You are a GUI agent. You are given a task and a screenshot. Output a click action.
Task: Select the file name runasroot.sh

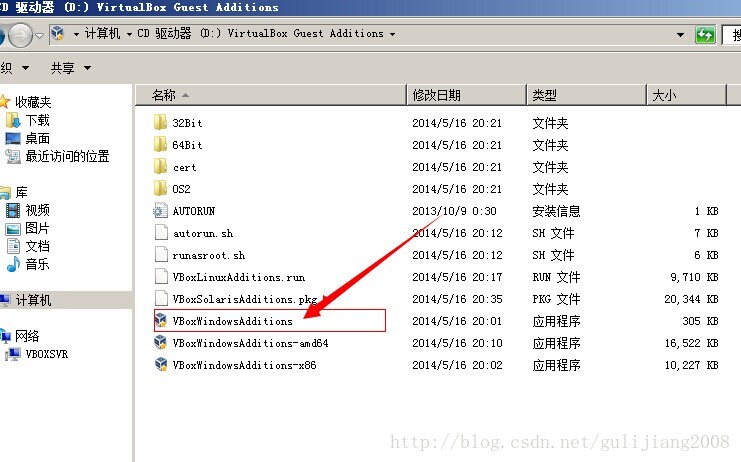pyautogui.click(x=208, y=255)
